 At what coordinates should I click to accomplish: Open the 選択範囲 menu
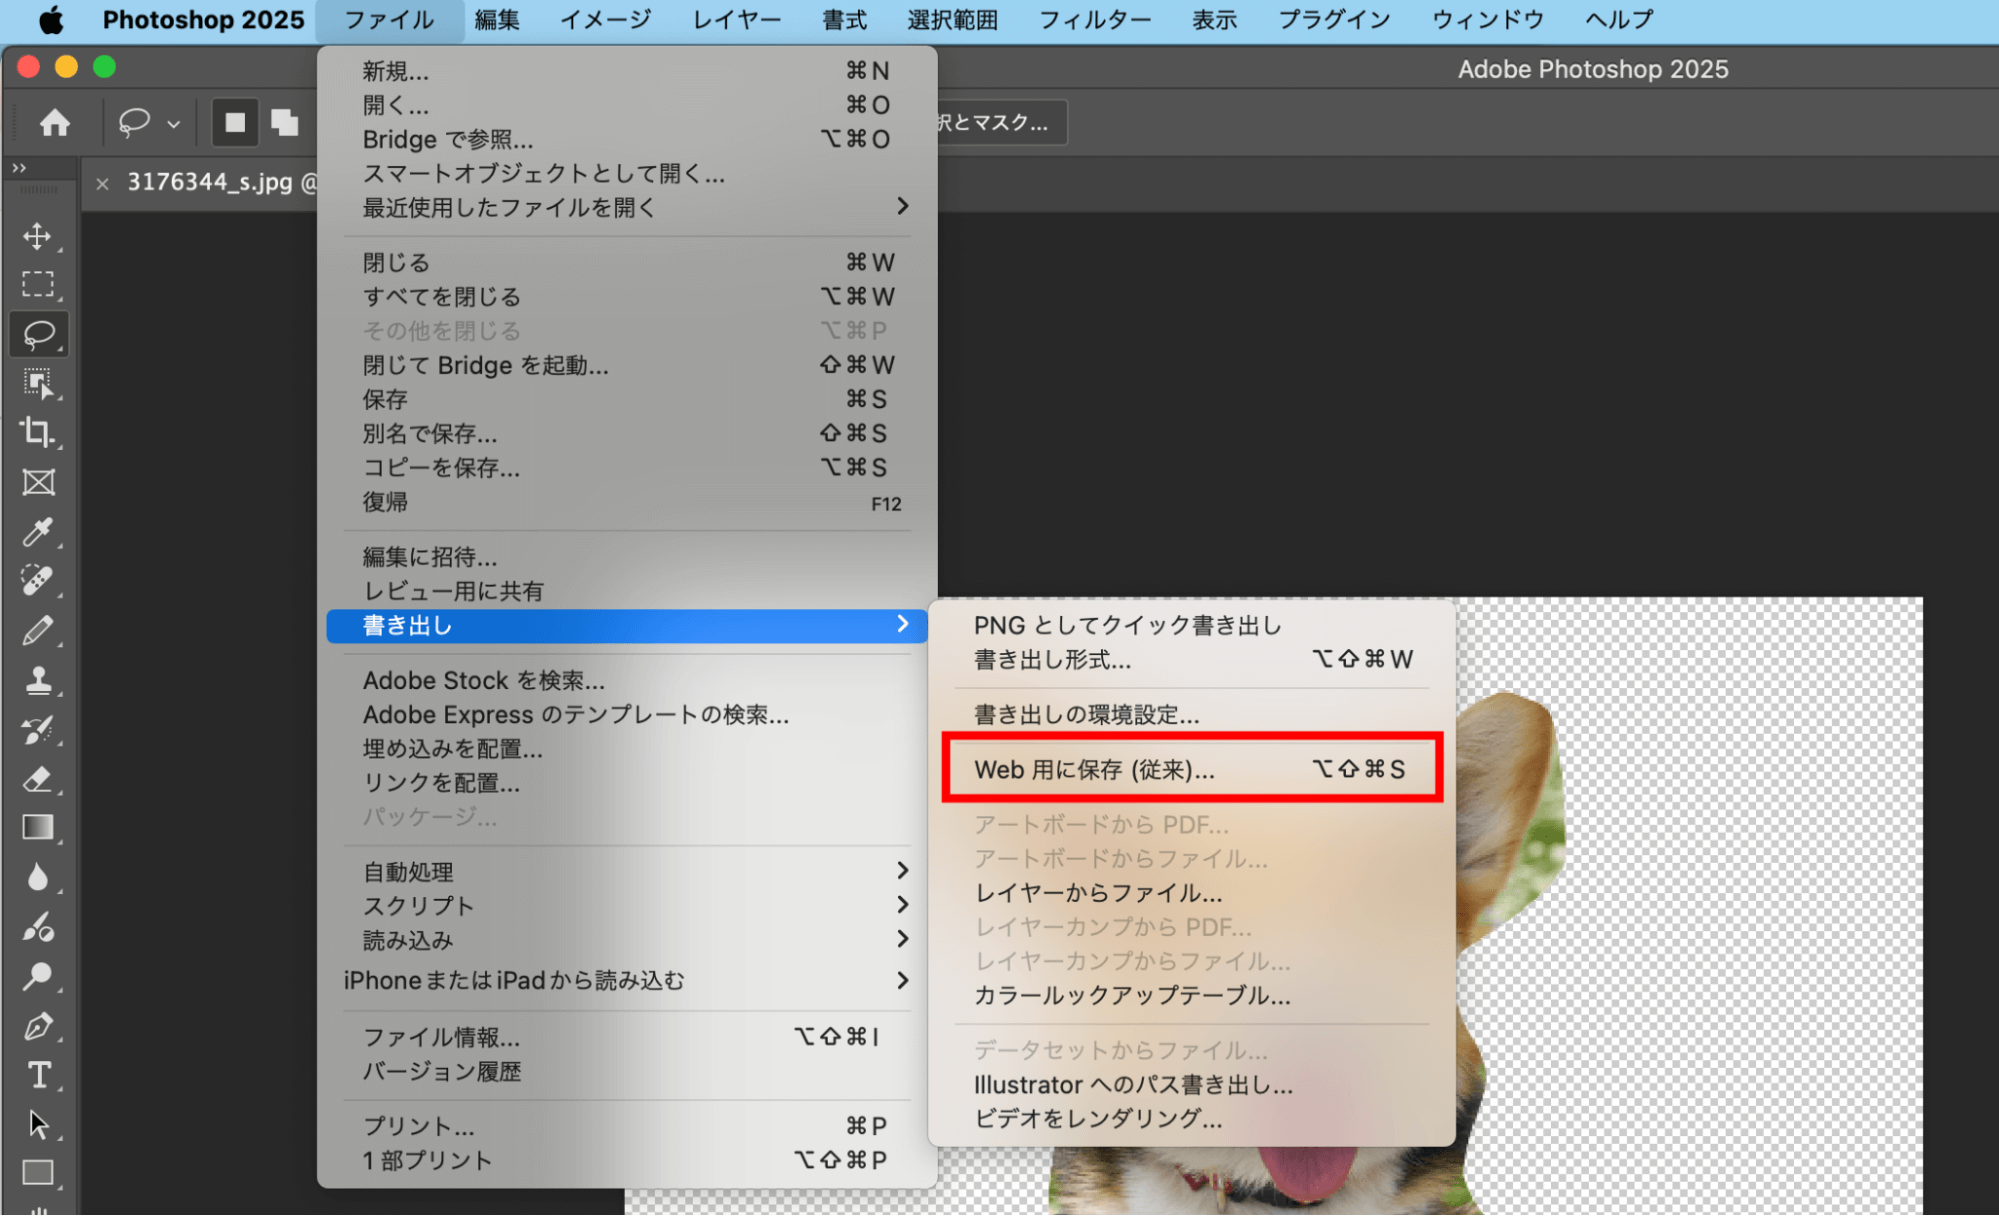point(953,20)
